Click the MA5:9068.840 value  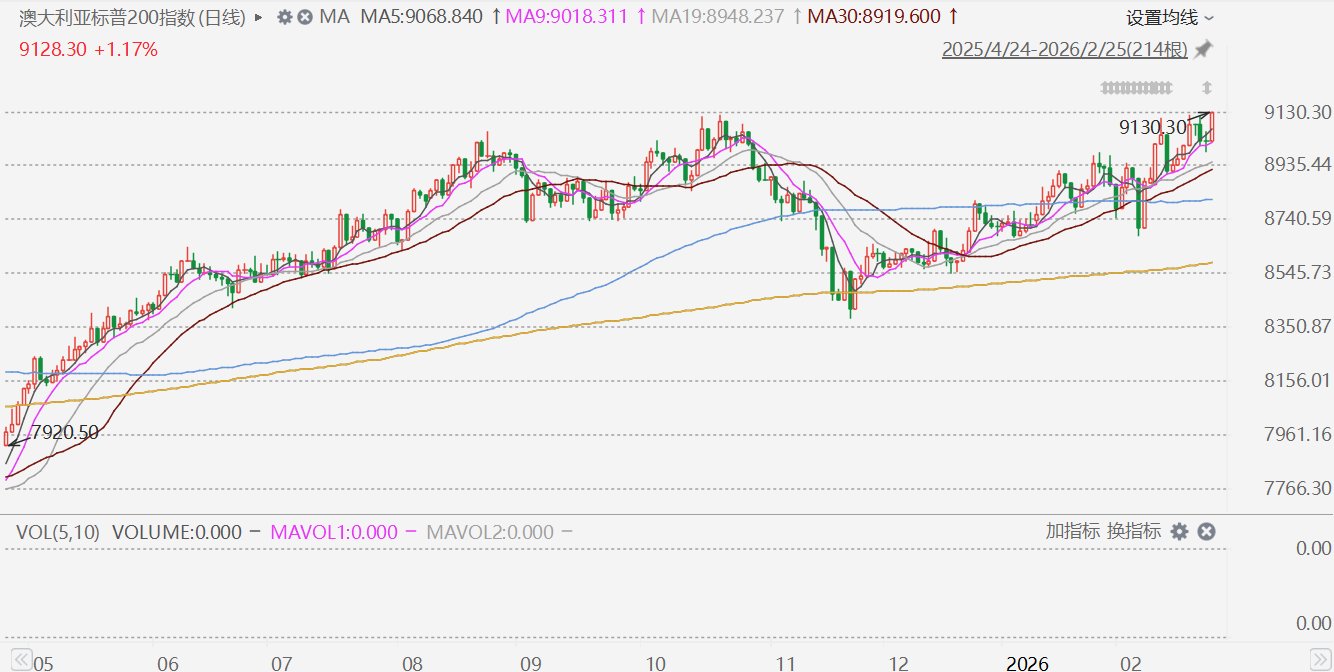click(422, 17)
